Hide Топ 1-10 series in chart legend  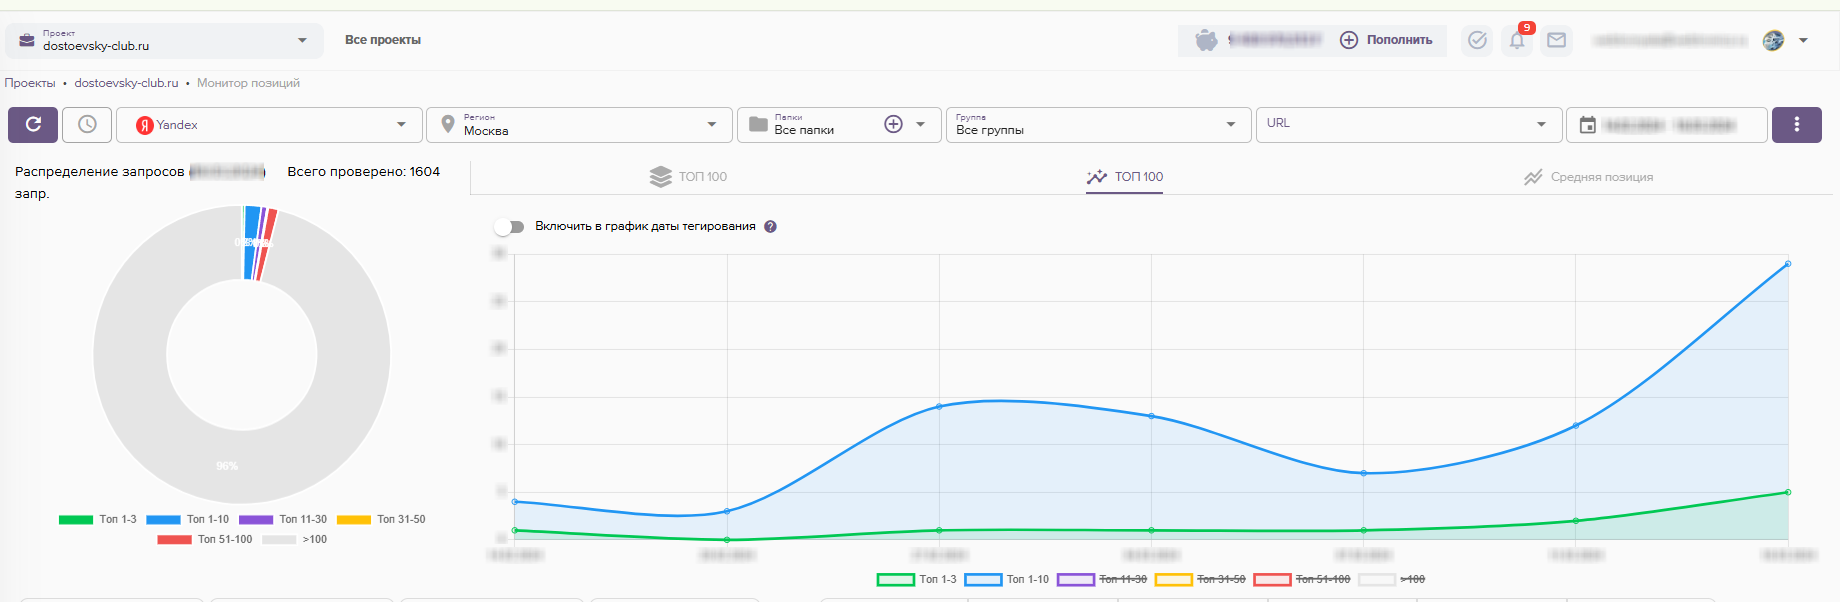1006,580
